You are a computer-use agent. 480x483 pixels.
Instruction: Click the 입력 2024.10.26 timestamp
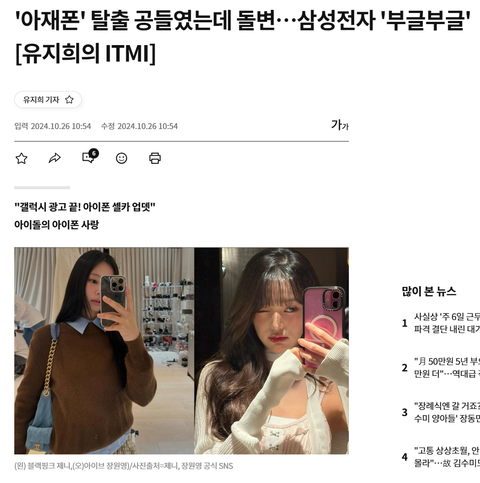click(x=53, y=126)
